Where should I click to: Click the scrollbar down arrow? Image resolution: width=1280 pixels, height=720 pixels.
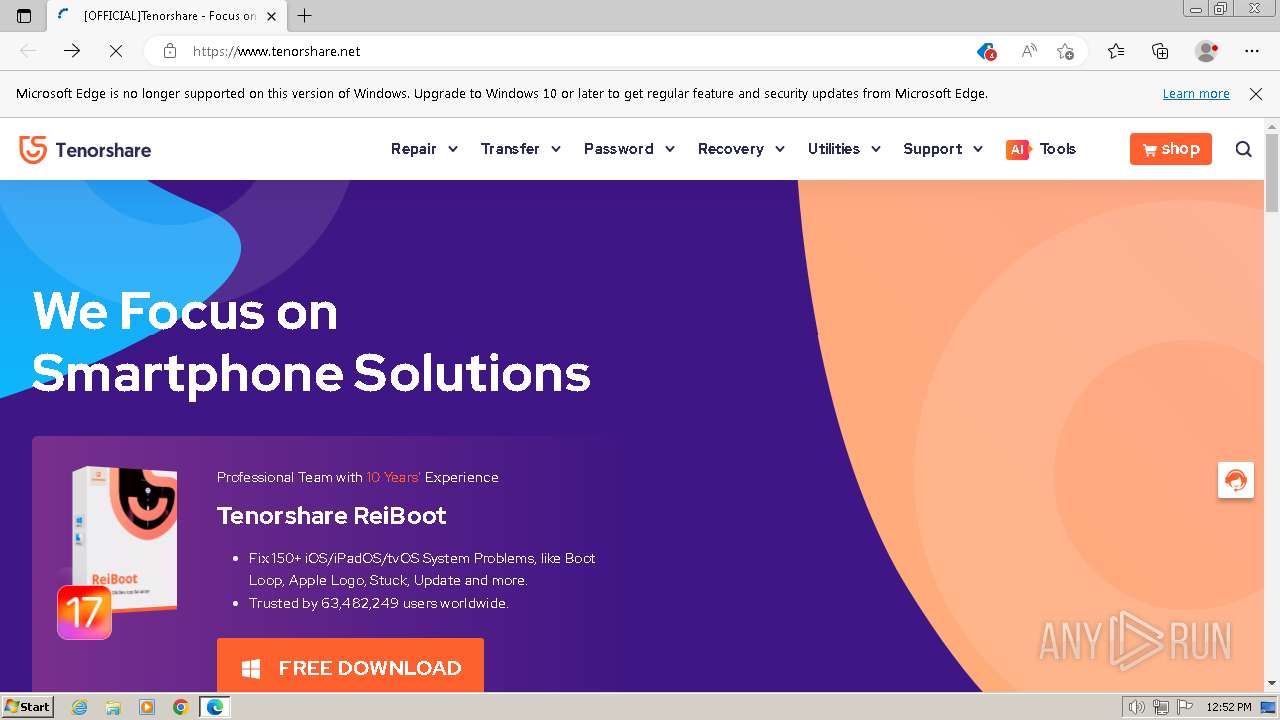(1272, 684)
